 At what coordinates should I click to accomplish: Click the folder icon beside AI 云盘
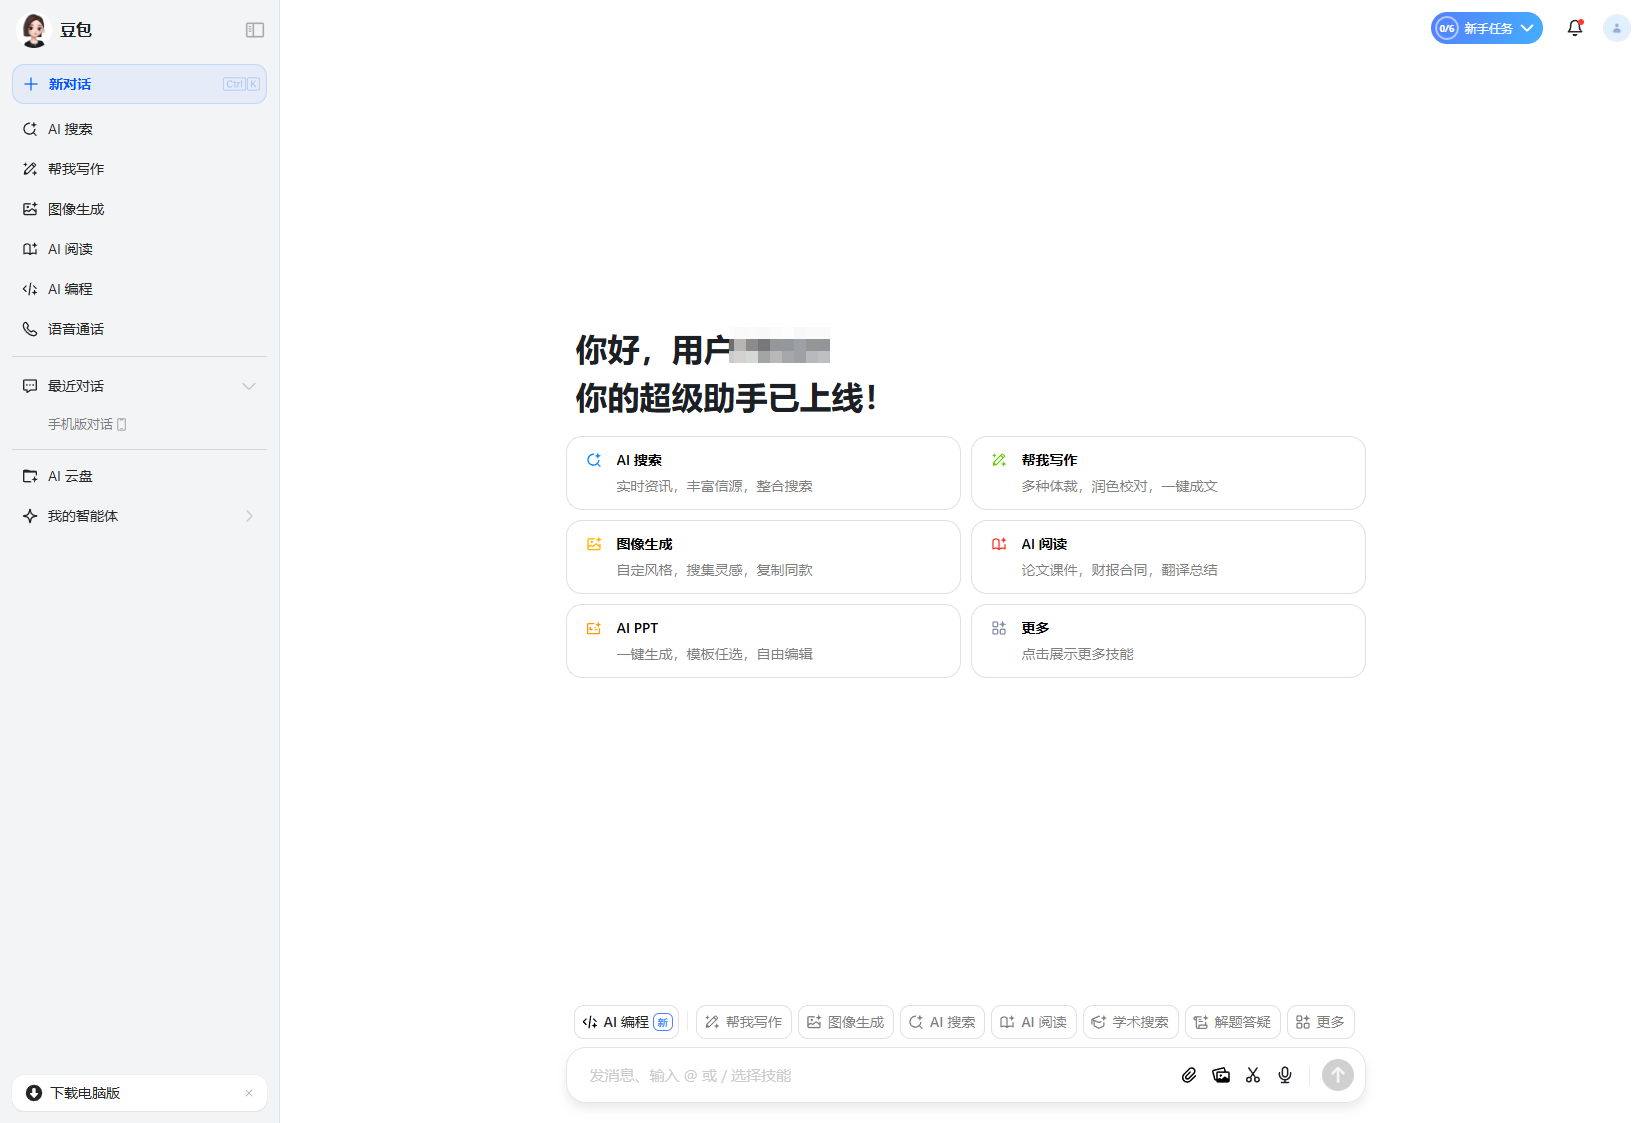coord(30,476)
